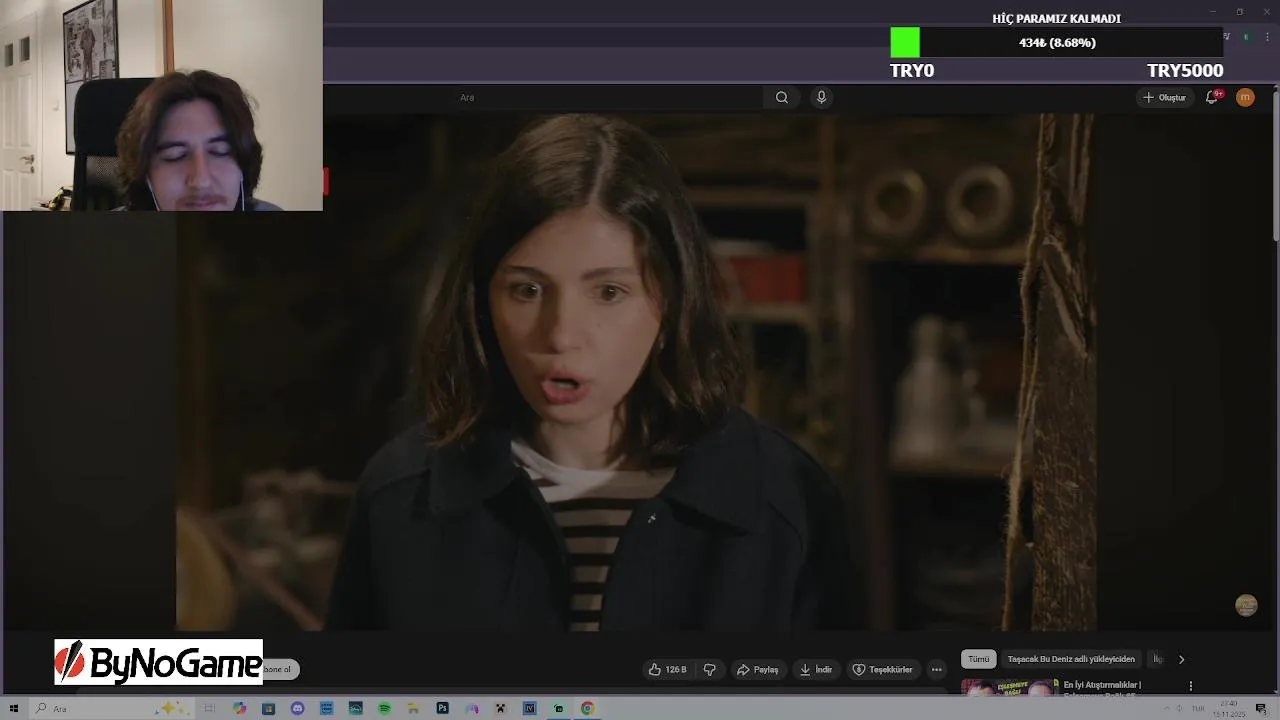Open the 'En İyi Atıştırmalıklar' video title
Image resolution: width=1280 pixels, height=720 pixels.
[x=1102, y=685]
